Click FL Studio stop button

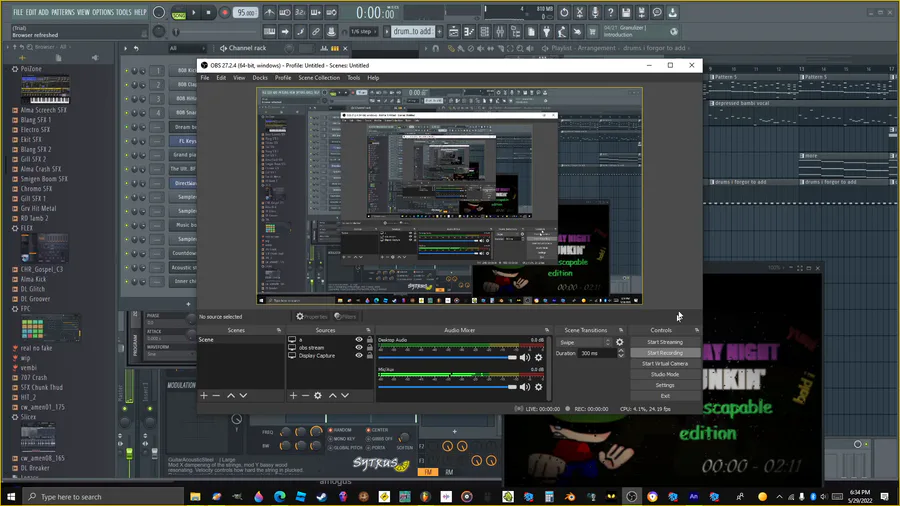[x=208, y=12]
